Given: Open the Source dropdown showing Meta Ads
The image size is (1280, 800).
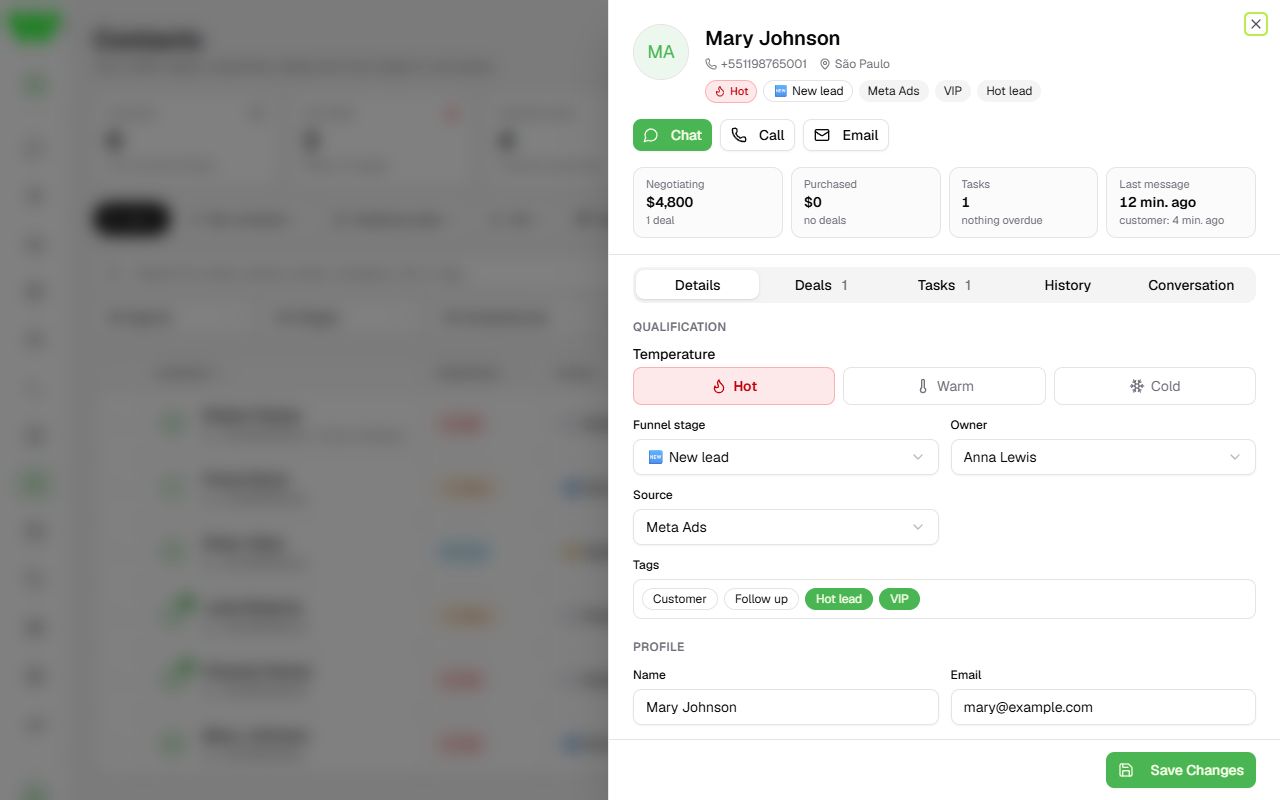Looking at the screenshot, I should tap(786, 527).
